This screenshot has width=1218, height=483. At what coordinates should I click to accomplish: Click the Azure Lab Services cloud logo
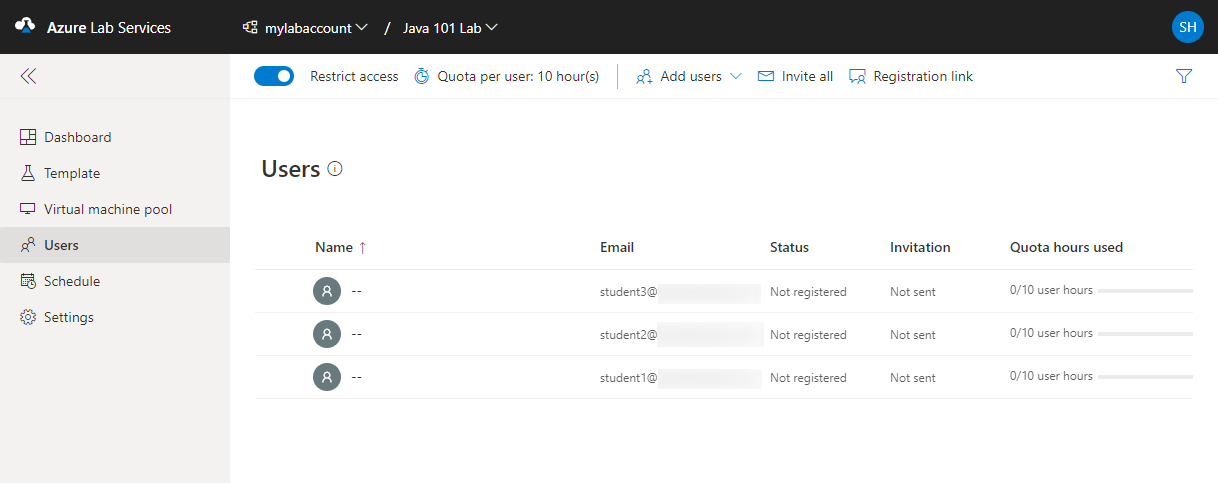coord(25,27)
